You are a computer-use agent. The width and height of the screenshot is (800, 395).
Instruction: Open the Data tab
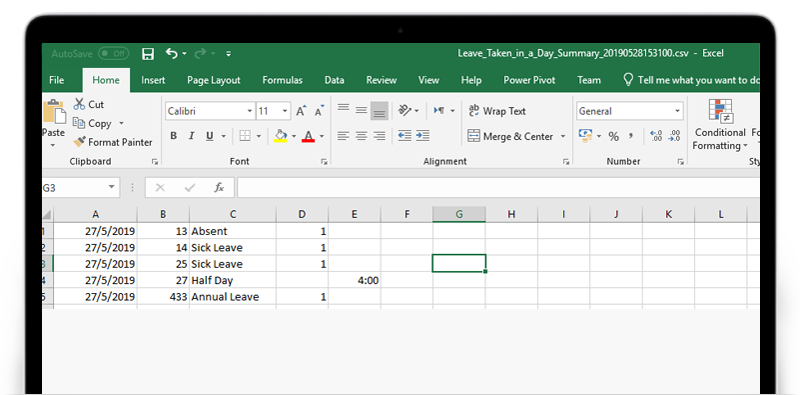pyautogui.click(x=334, y=80)
